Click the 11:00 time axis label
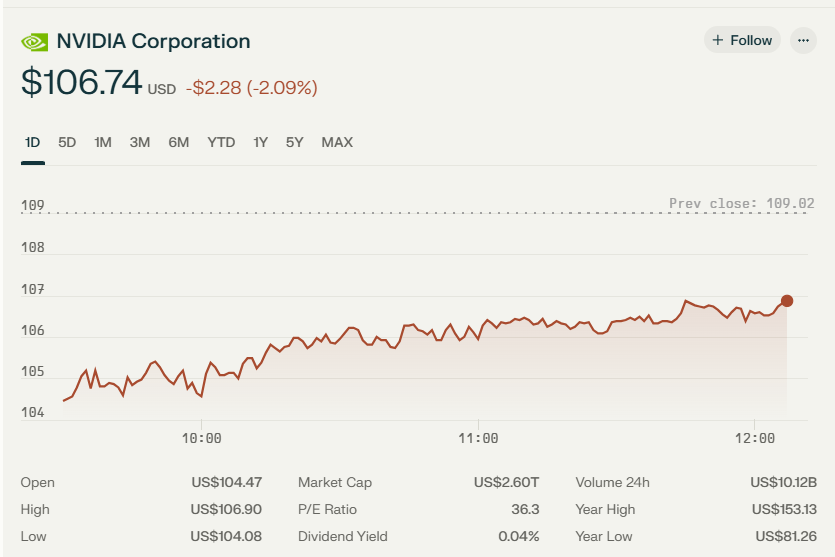This screenshot has height=557, width=835. [x=478, y=438]
